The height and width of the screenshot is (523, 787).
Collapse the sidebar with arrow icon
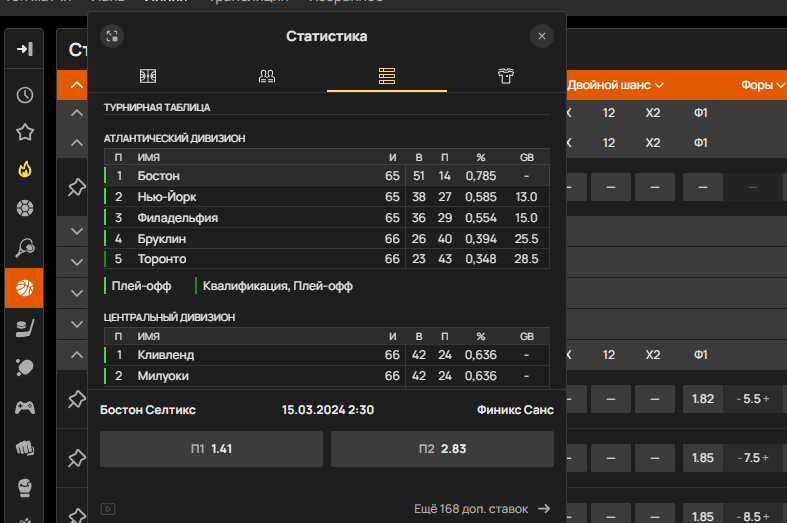click(25, 49)
